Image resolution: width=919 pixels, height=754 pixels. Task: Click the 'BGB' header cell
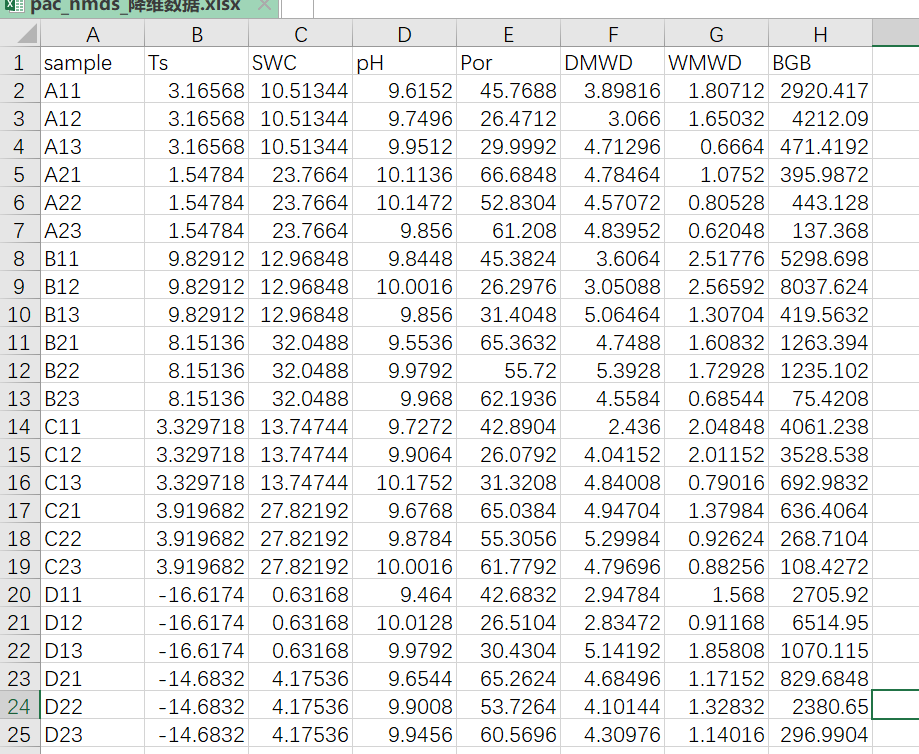(820, 62)
